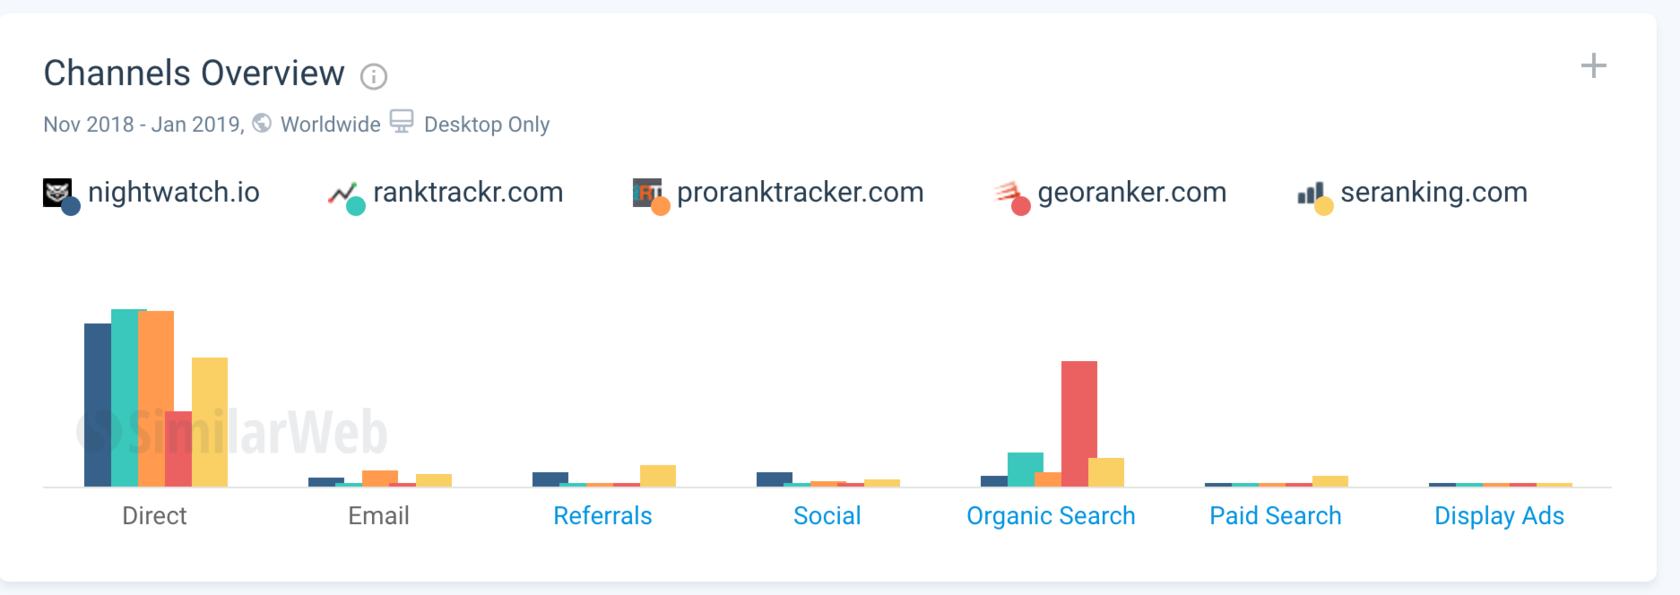Click the dark blue nightwatch Direct bar
The width and height of the screenshot is (1680, 595).
click(97, 405)
